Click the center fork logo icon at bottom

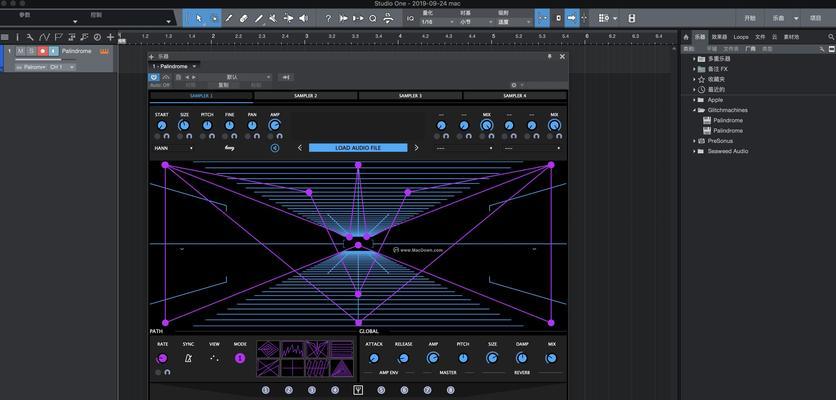click(x=358, y=390)
